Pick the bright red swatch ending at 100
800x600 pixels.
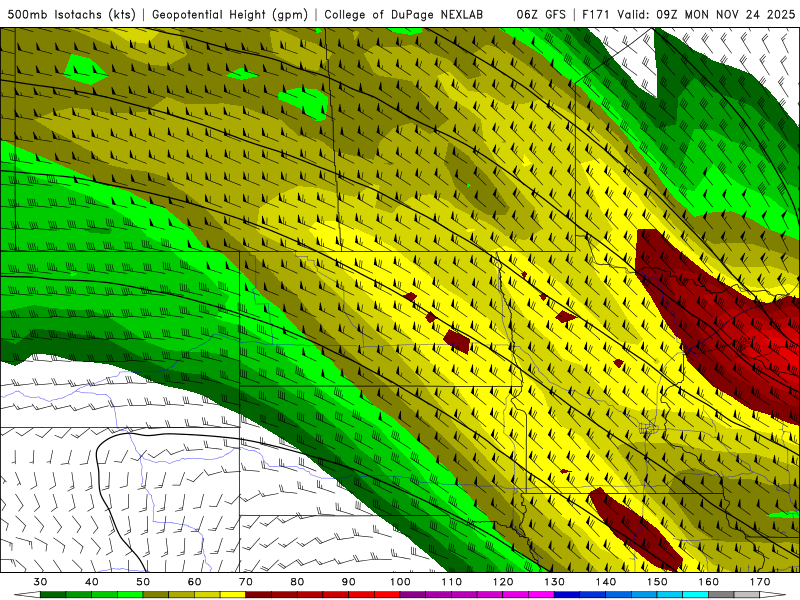point(388,595)
